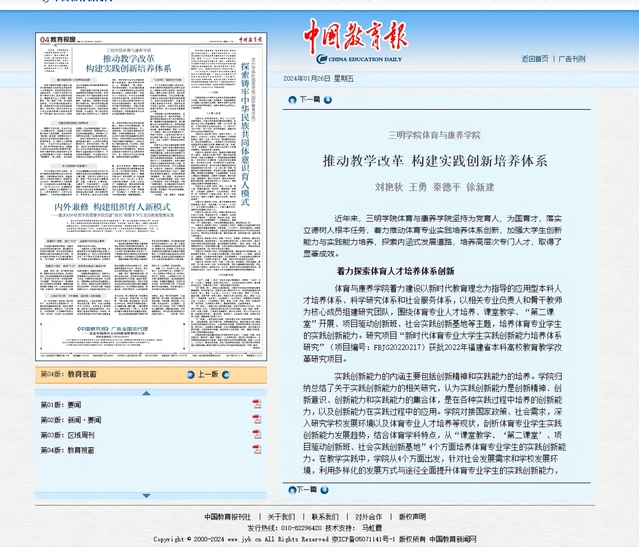Click the orange bar label 第04版：教育视窗

pyautogui.click(x=68, y=374)
